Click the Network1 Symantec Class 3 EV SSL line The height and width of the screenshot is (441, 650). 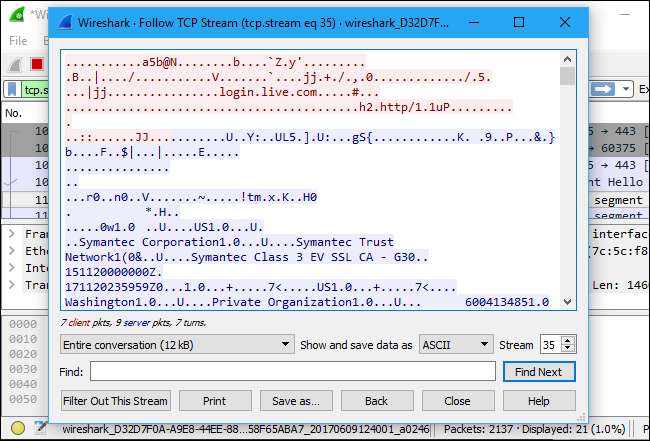coord(247,257)
